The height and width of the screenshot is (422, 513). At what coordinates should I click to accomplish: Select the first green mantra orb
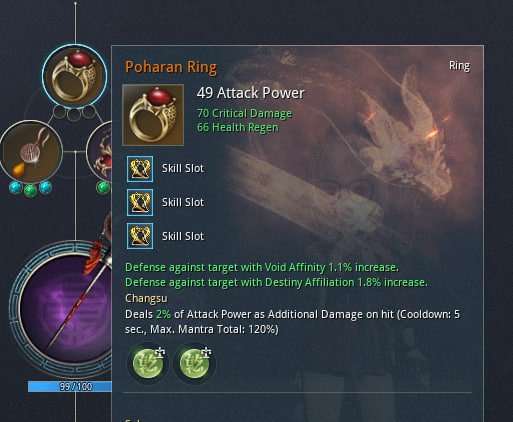pyautogui.click(x=148, y=364)
